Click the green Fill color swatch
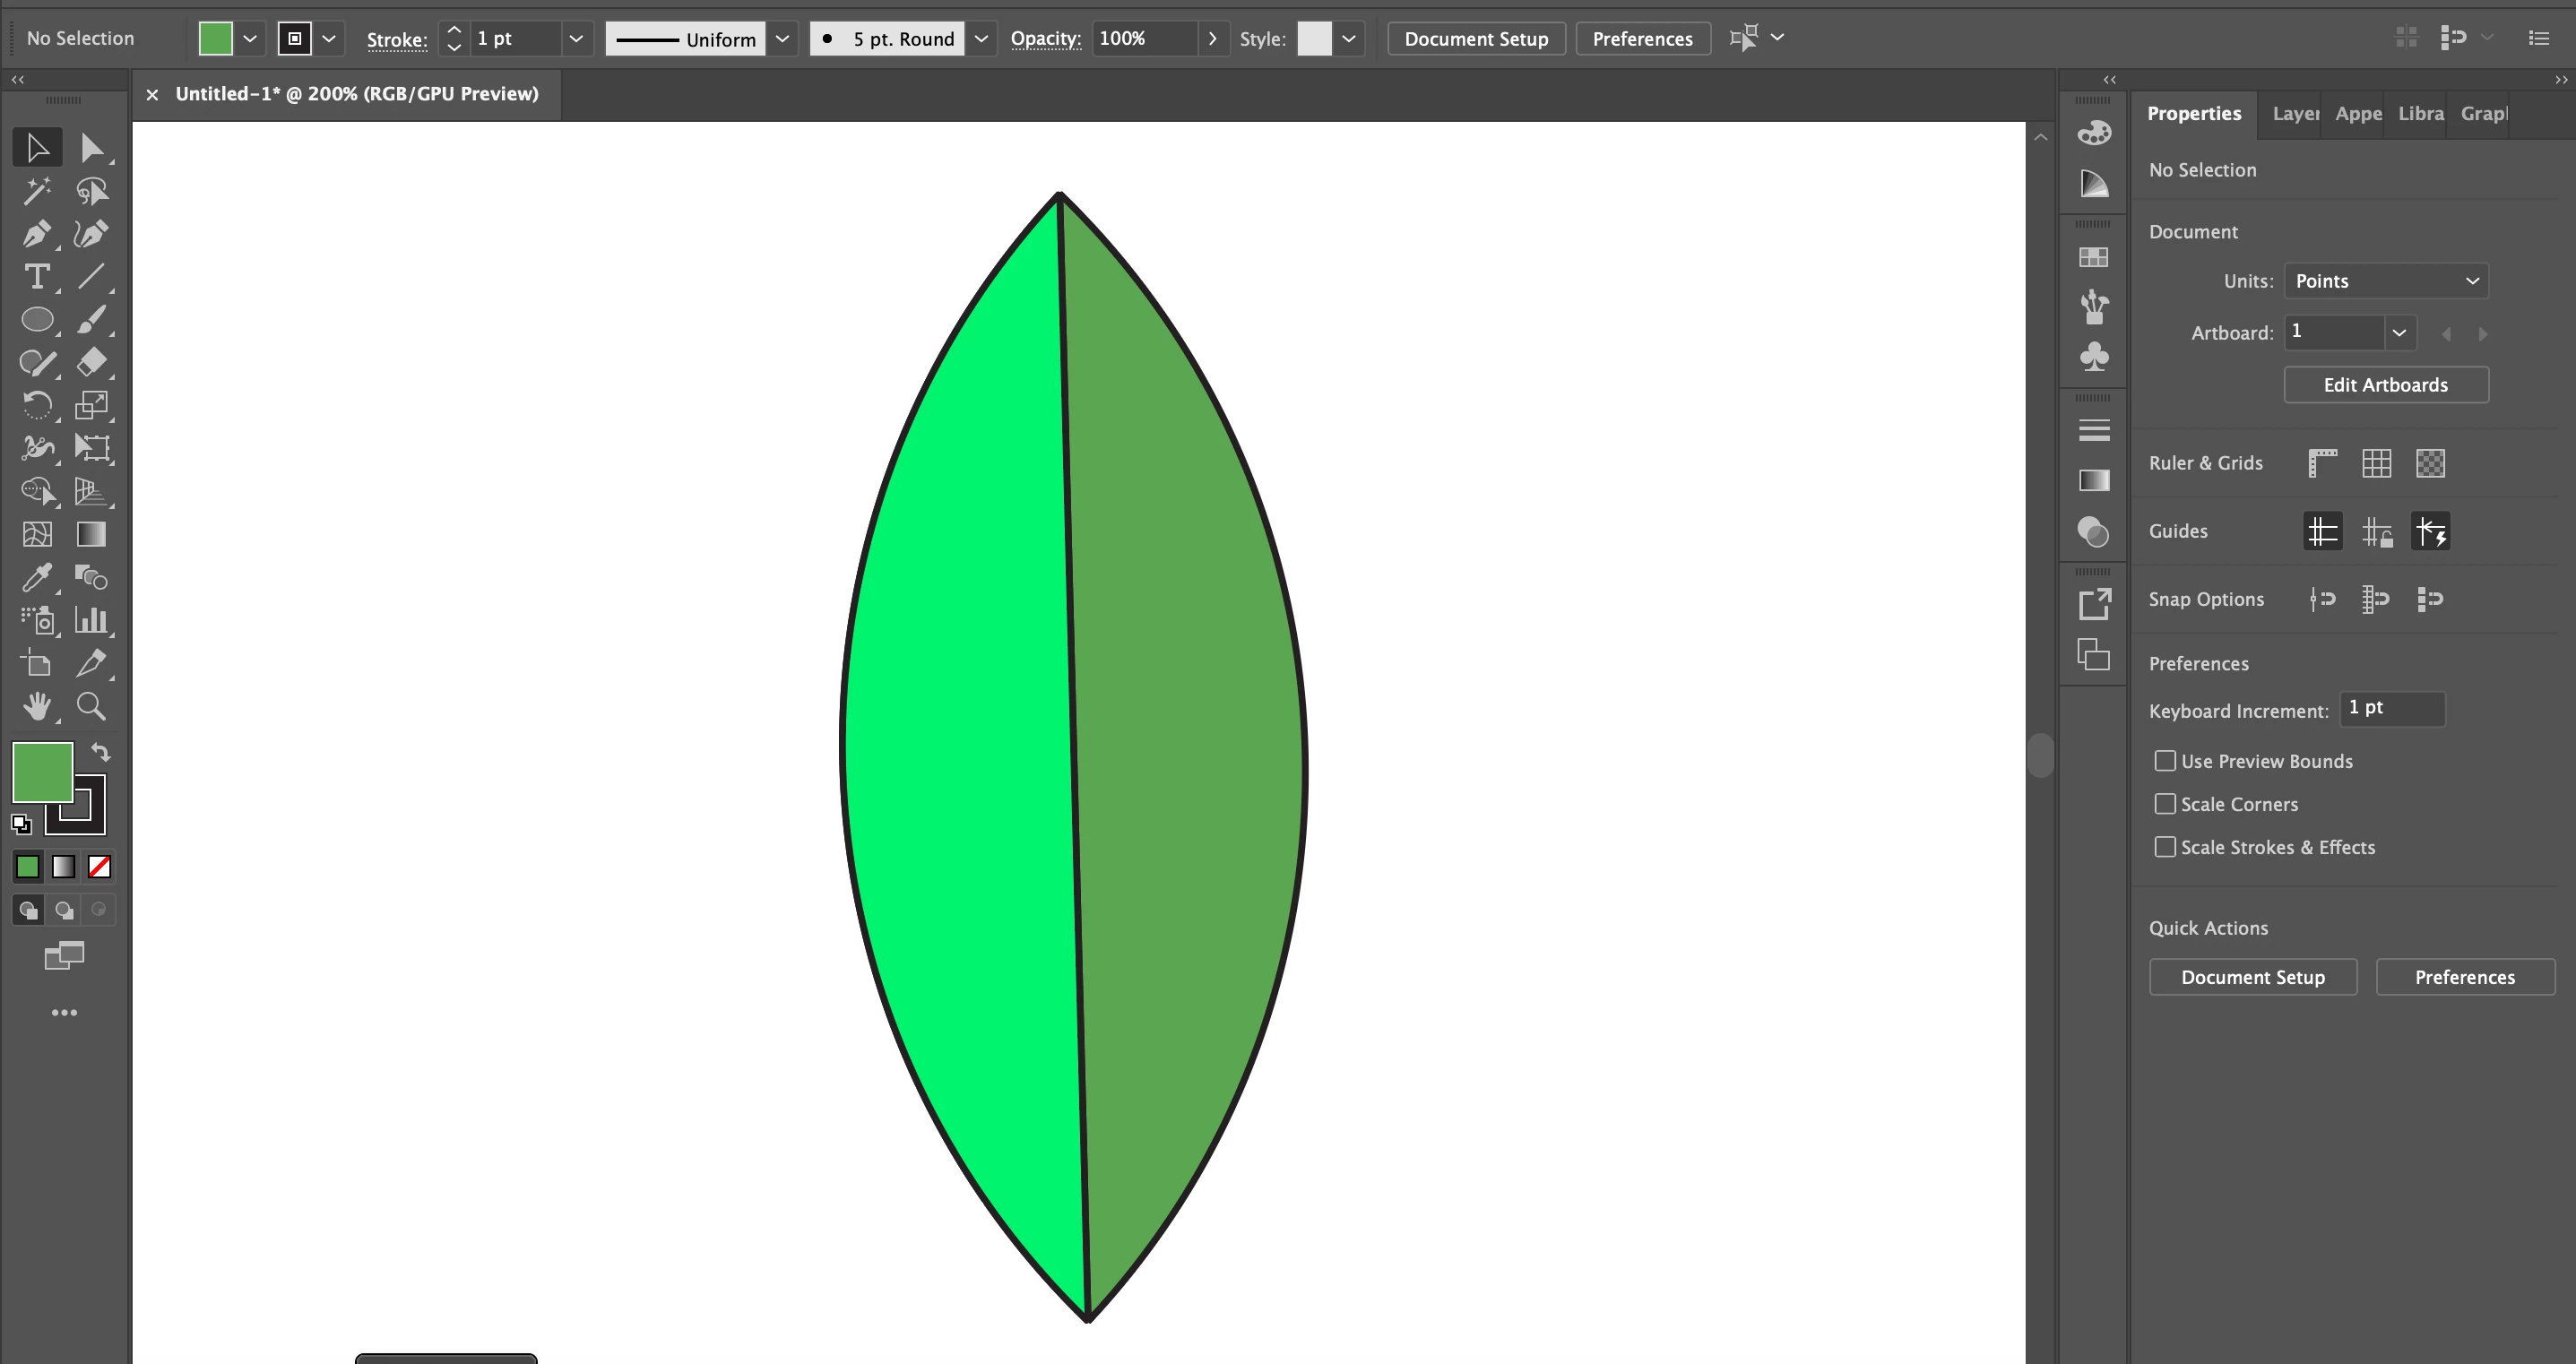2576x1364 pixels. pyautogui.click(x=41, y=771)
